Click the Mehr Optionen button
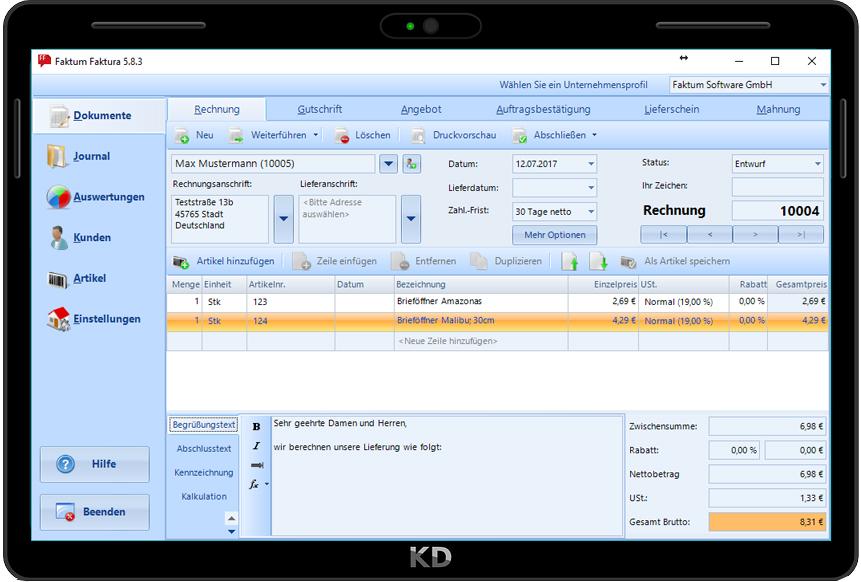 click(x=555, y=235)
